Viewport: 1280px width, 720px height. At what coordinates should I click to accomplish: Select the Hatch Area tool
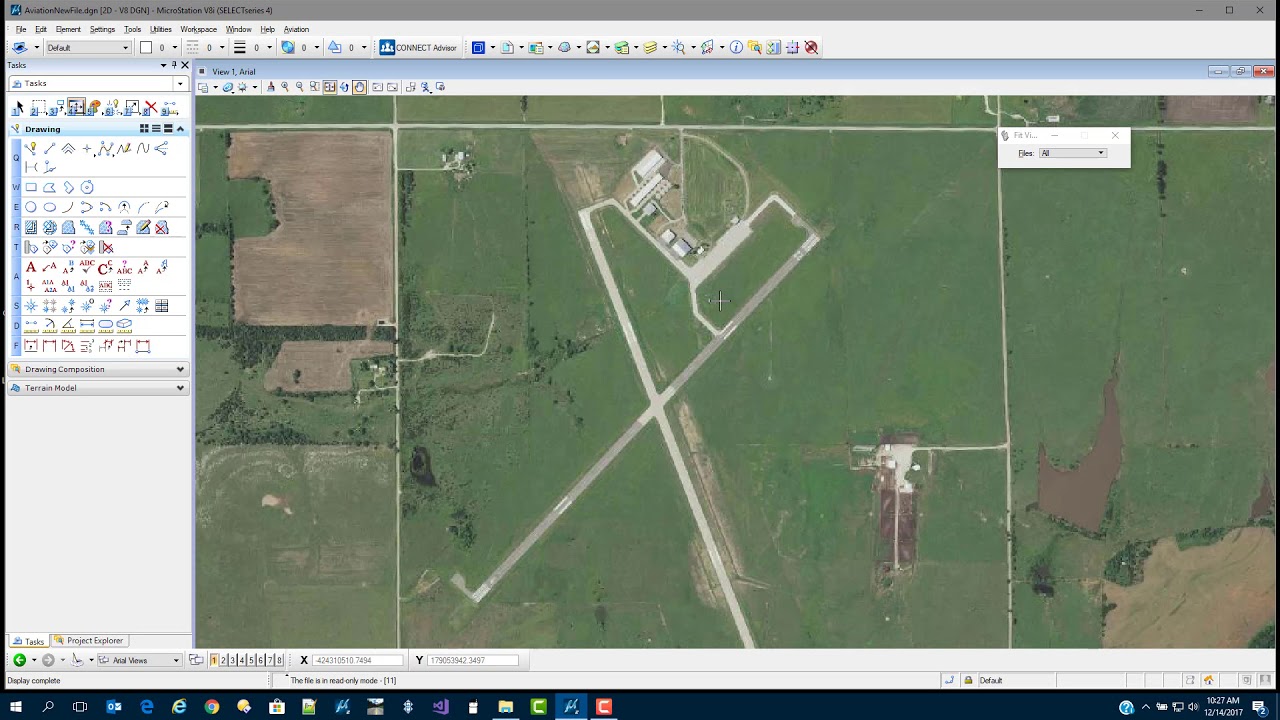tap(31, 227)
